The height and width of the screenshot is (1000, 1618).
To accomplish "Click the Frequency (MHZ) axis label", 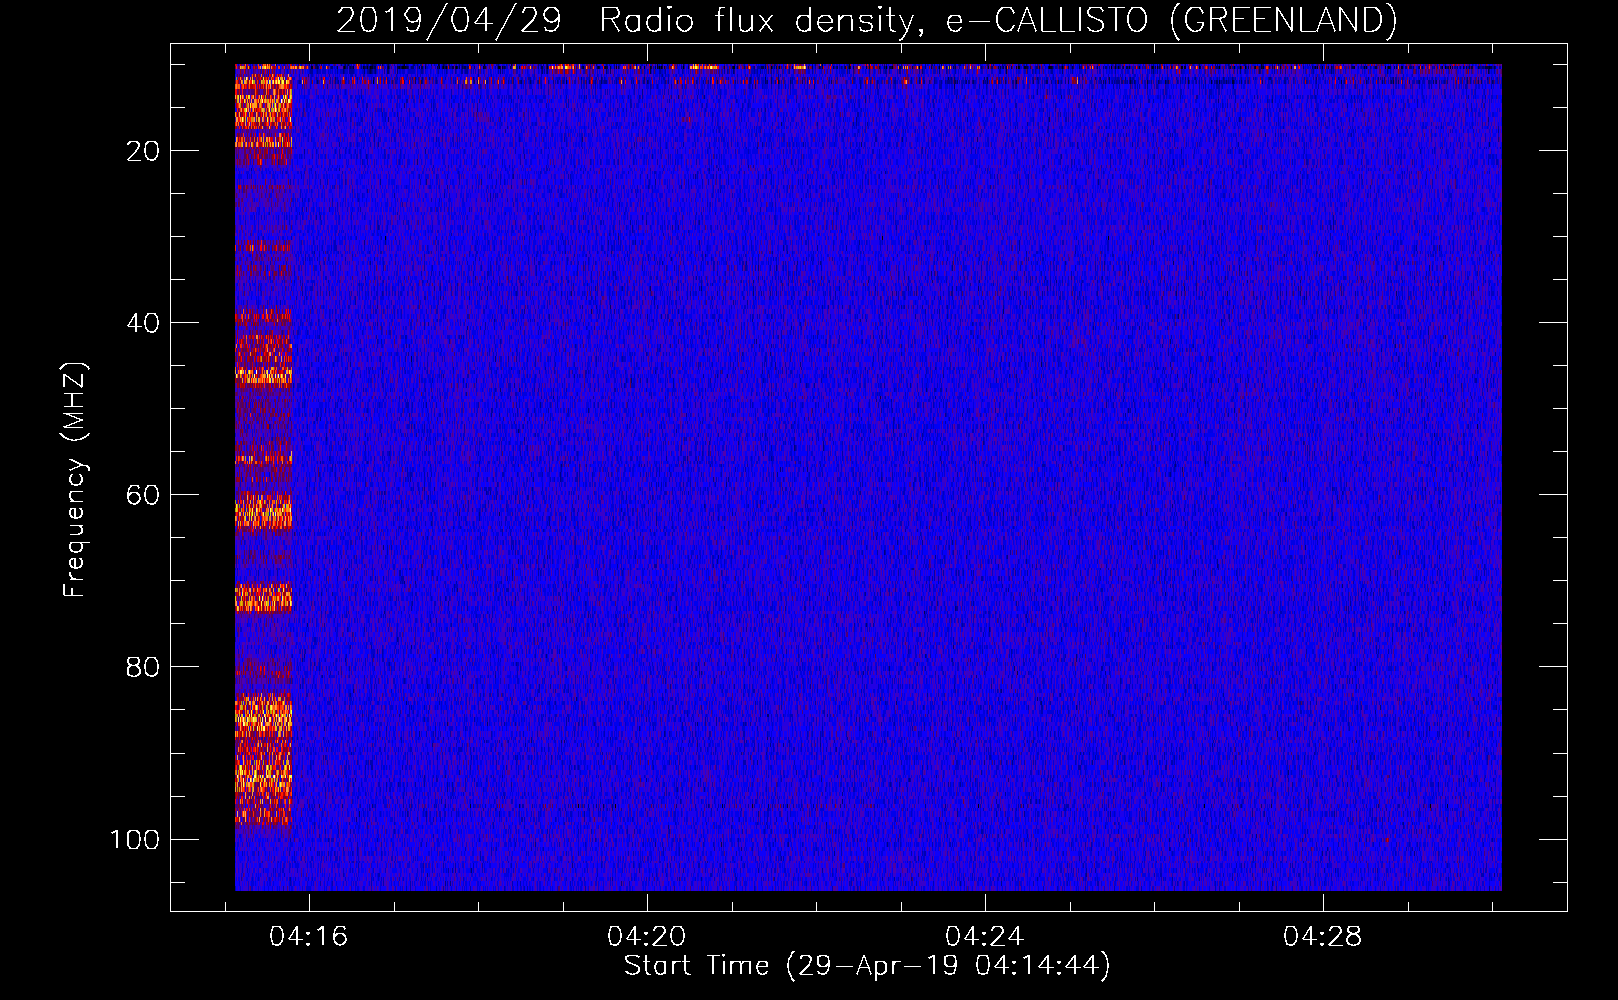I will click(x=76, y=480).
